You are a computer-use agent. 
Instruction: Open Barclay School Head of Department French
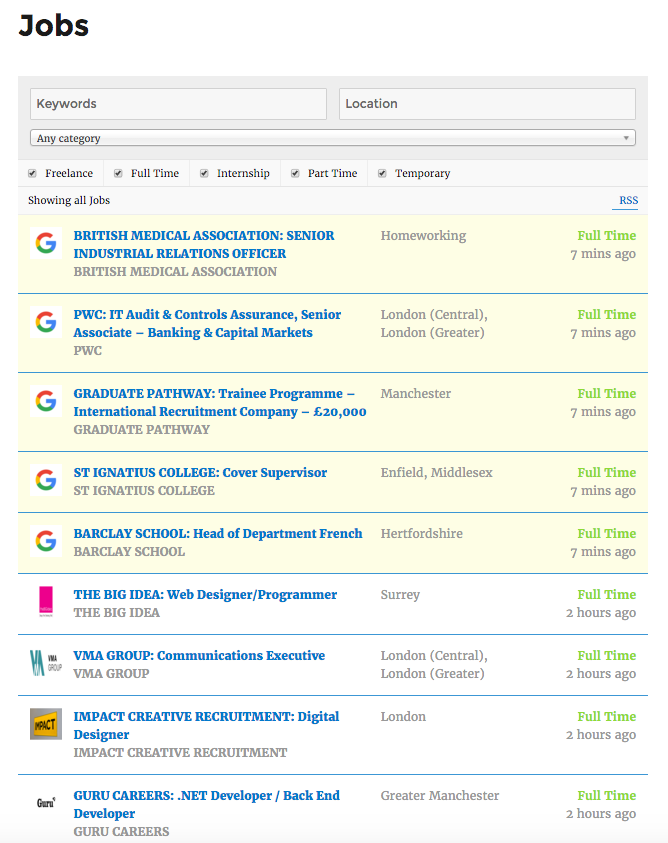(218, 533)
